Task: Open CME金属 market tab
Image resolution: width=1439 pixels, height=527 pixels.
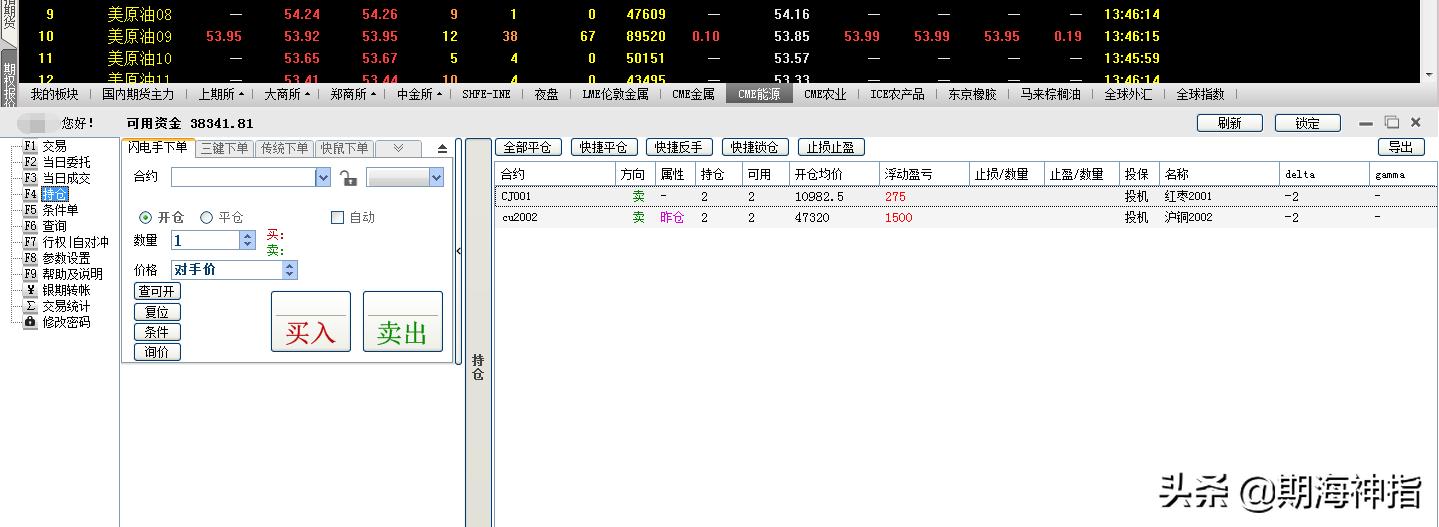Action: point(693,94)
